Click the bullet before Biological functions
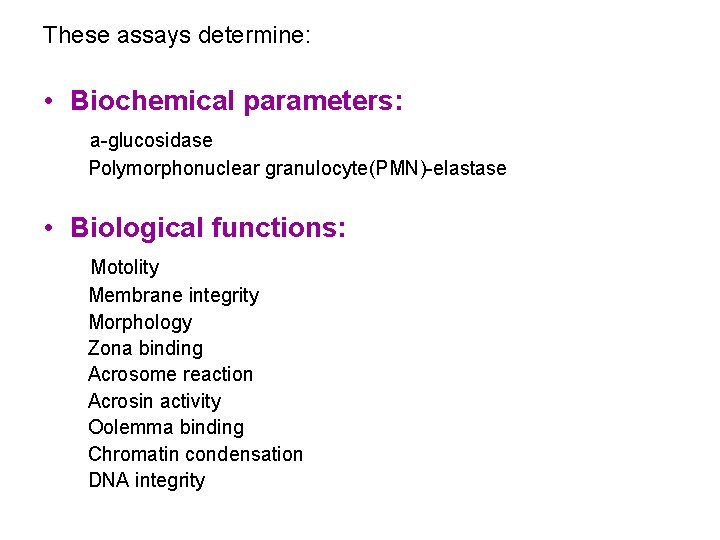Viewport: 720px width, 540px height. click(x=48, y=228)
